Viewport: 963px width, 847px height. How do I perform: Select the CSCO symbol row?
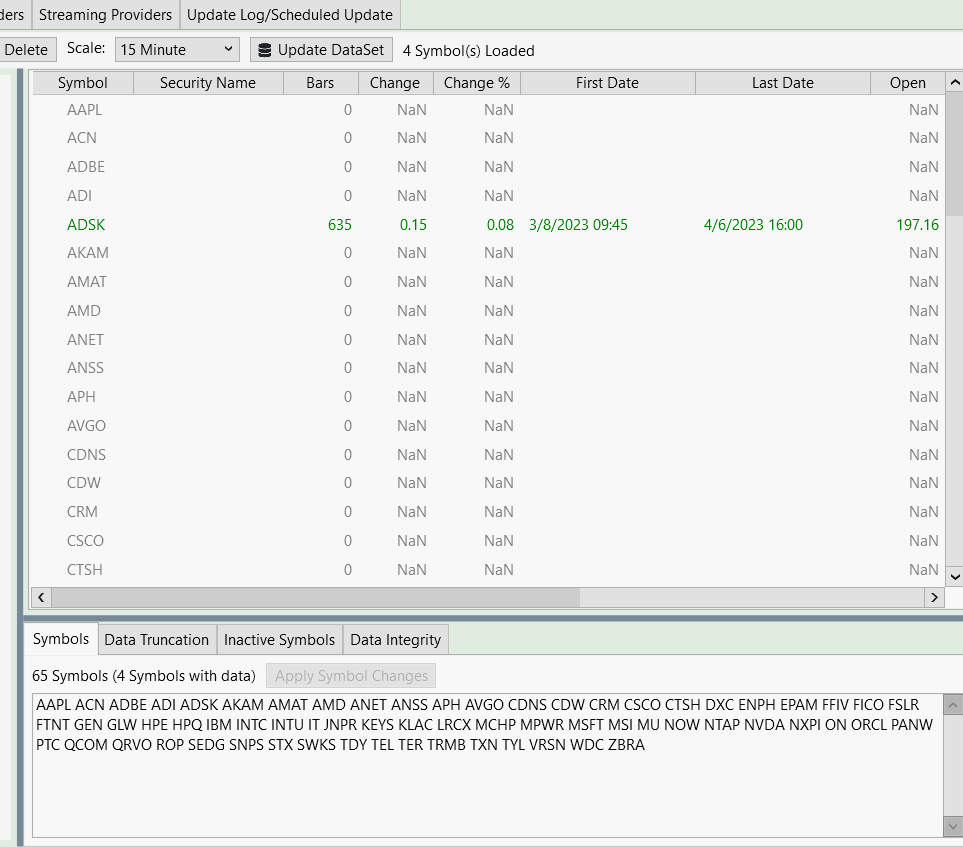point(488,541)
